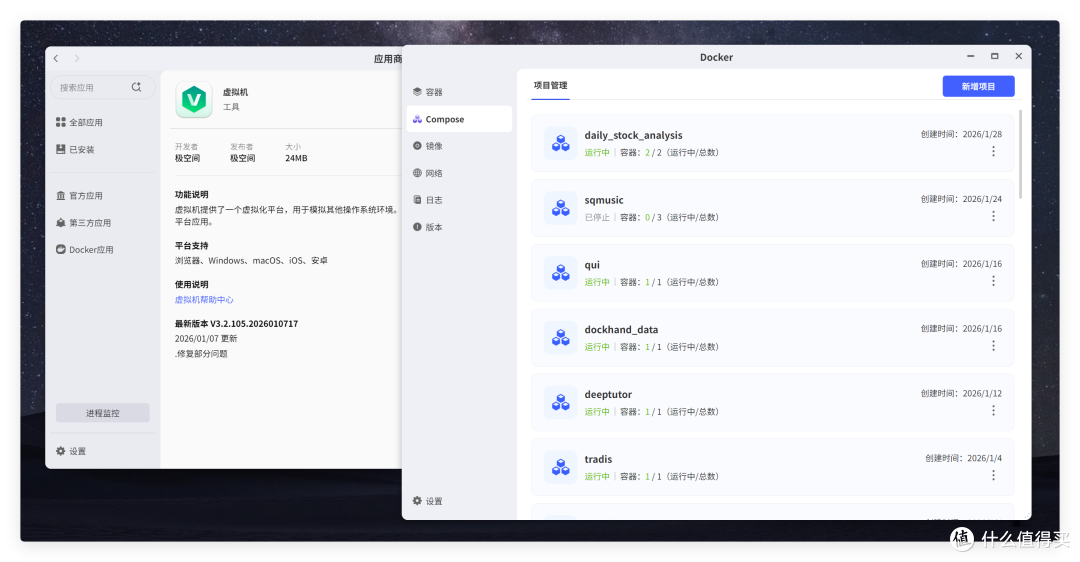Click the 虚拟机 green V app icon
1080x562 pixels.
point(194,100)
